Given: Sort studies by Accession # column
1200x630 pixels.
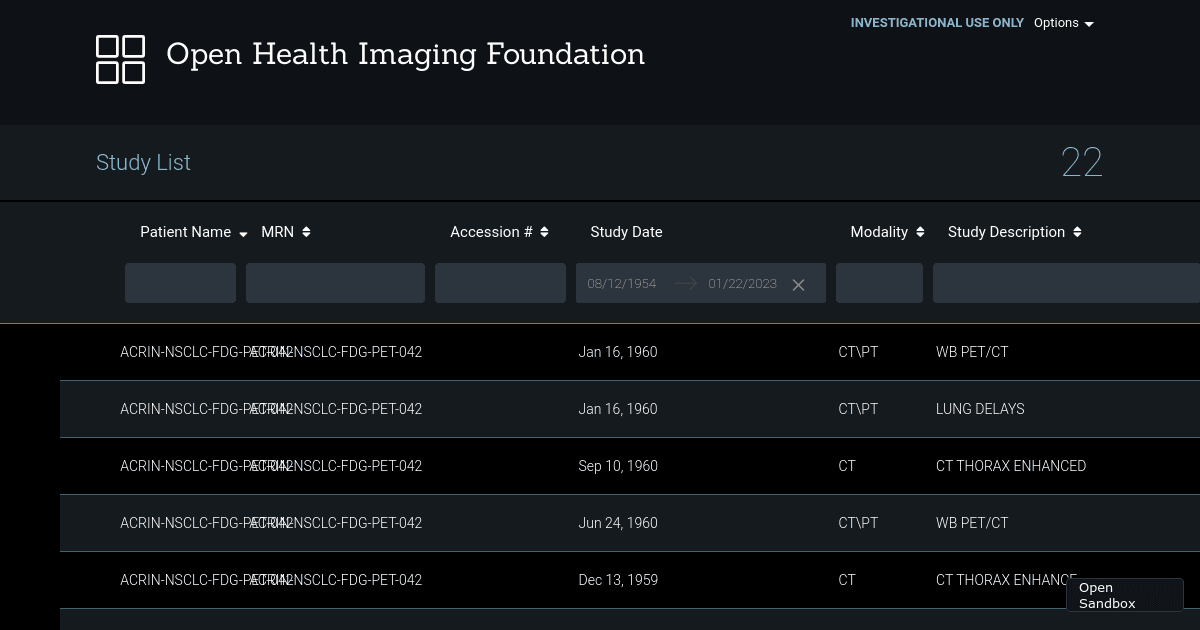Looking at the screenshot, I should click(x=499, y=232).
